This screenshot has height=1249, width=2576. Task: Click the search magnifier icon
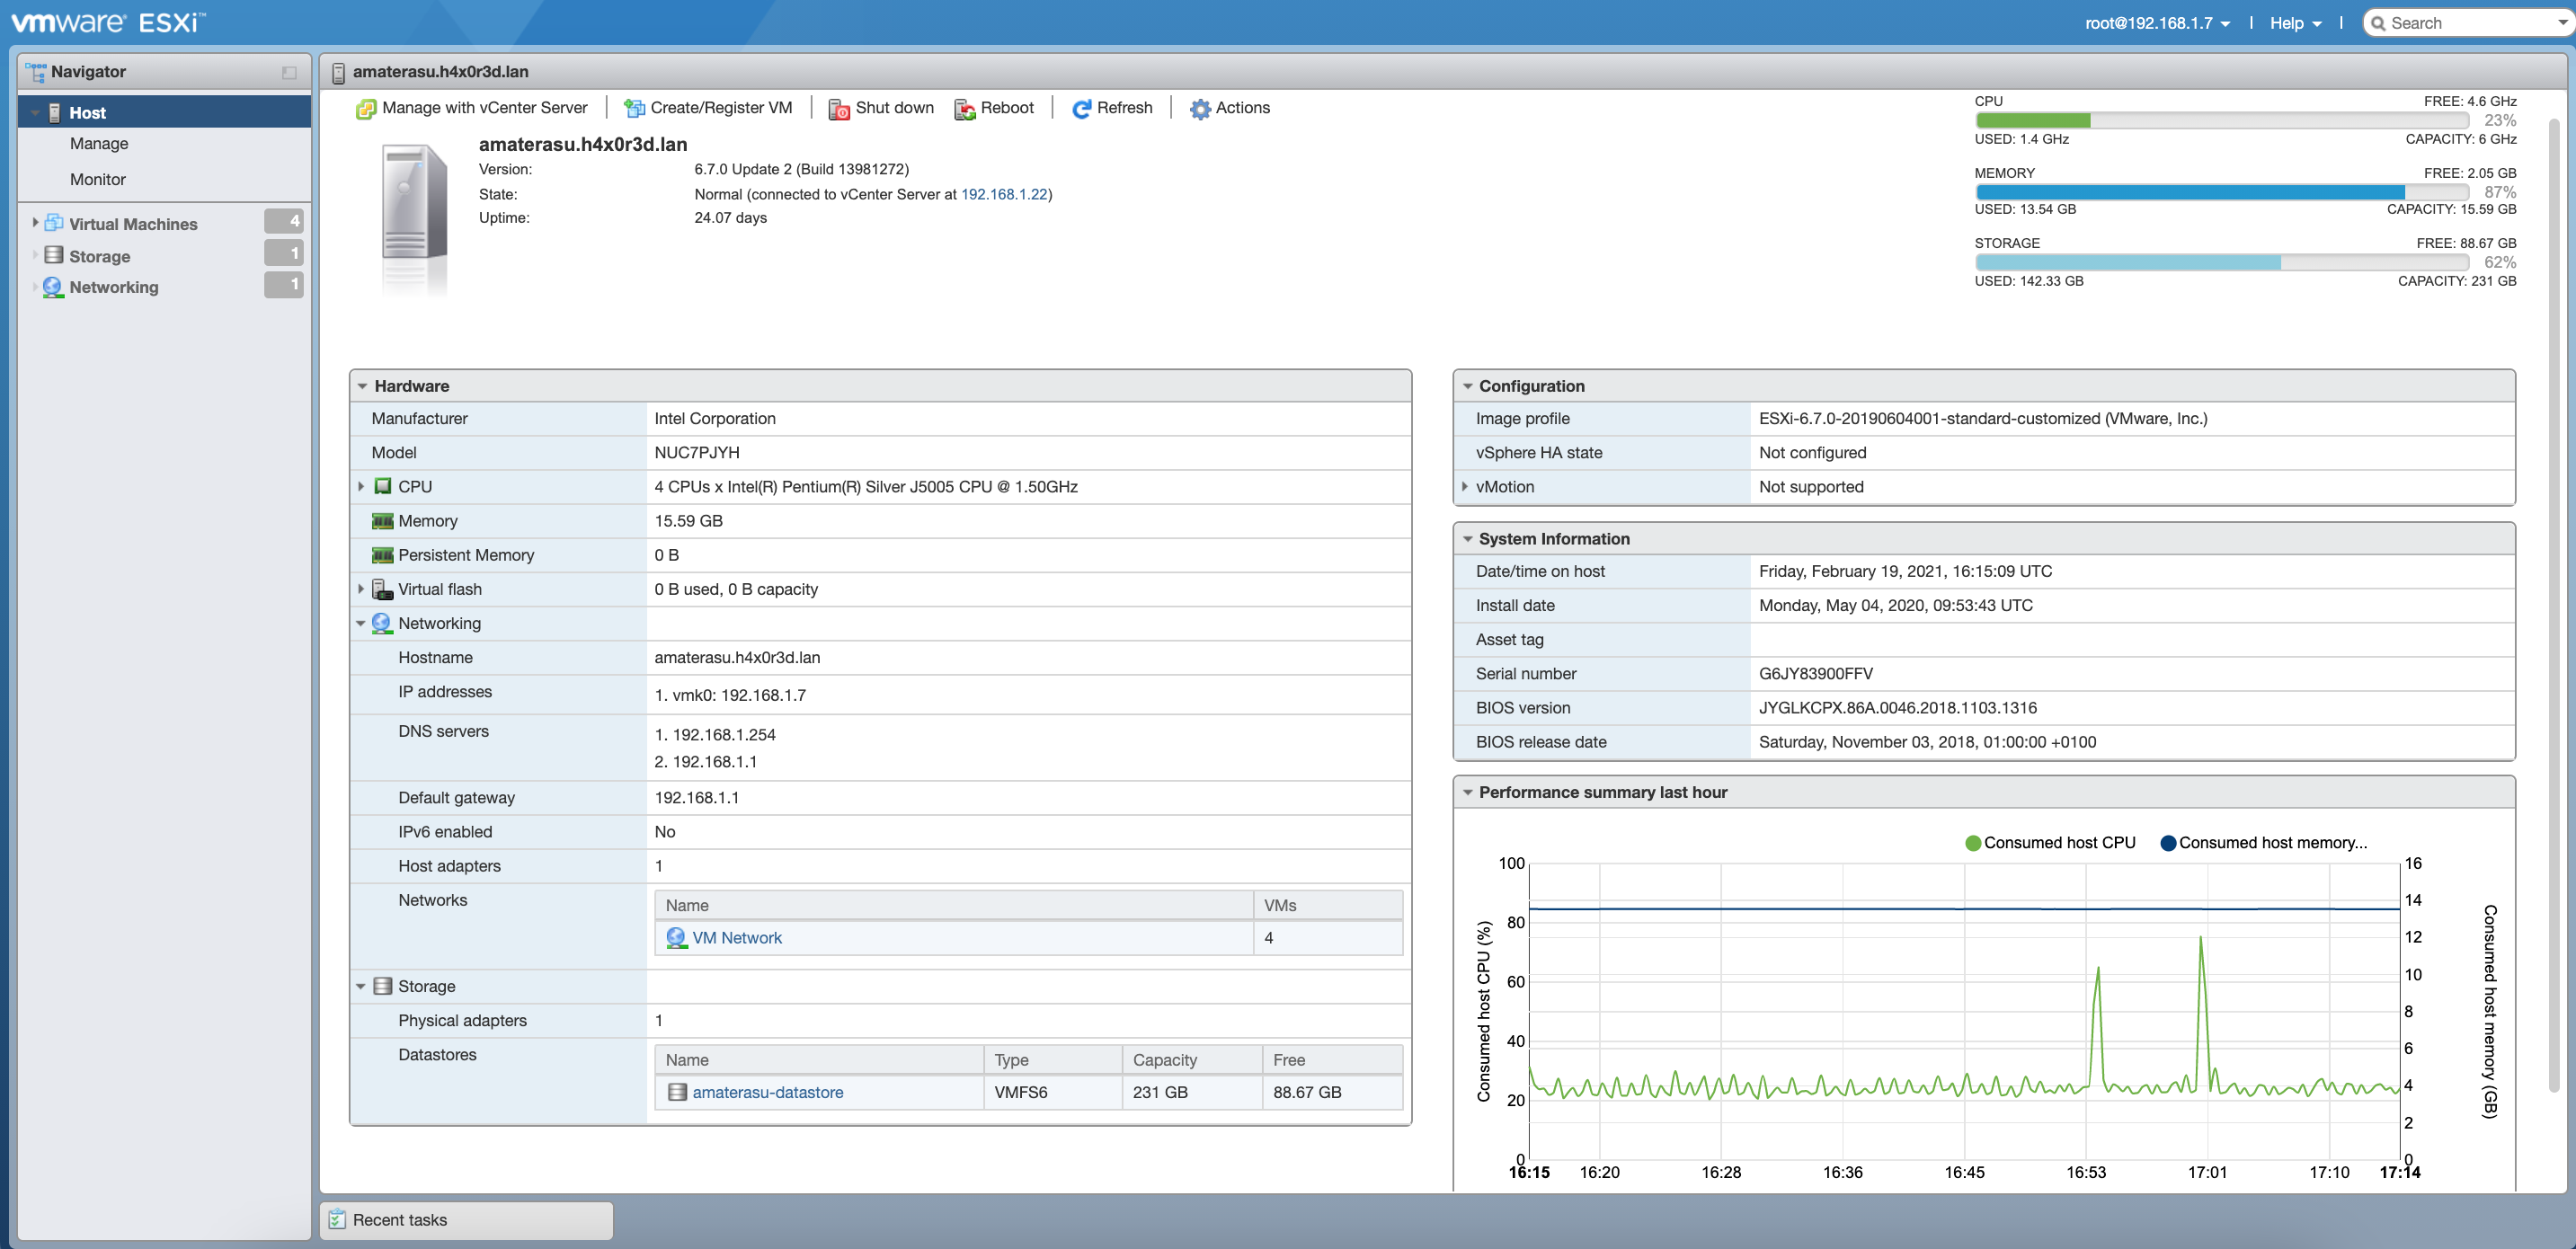pos(2378,23)
